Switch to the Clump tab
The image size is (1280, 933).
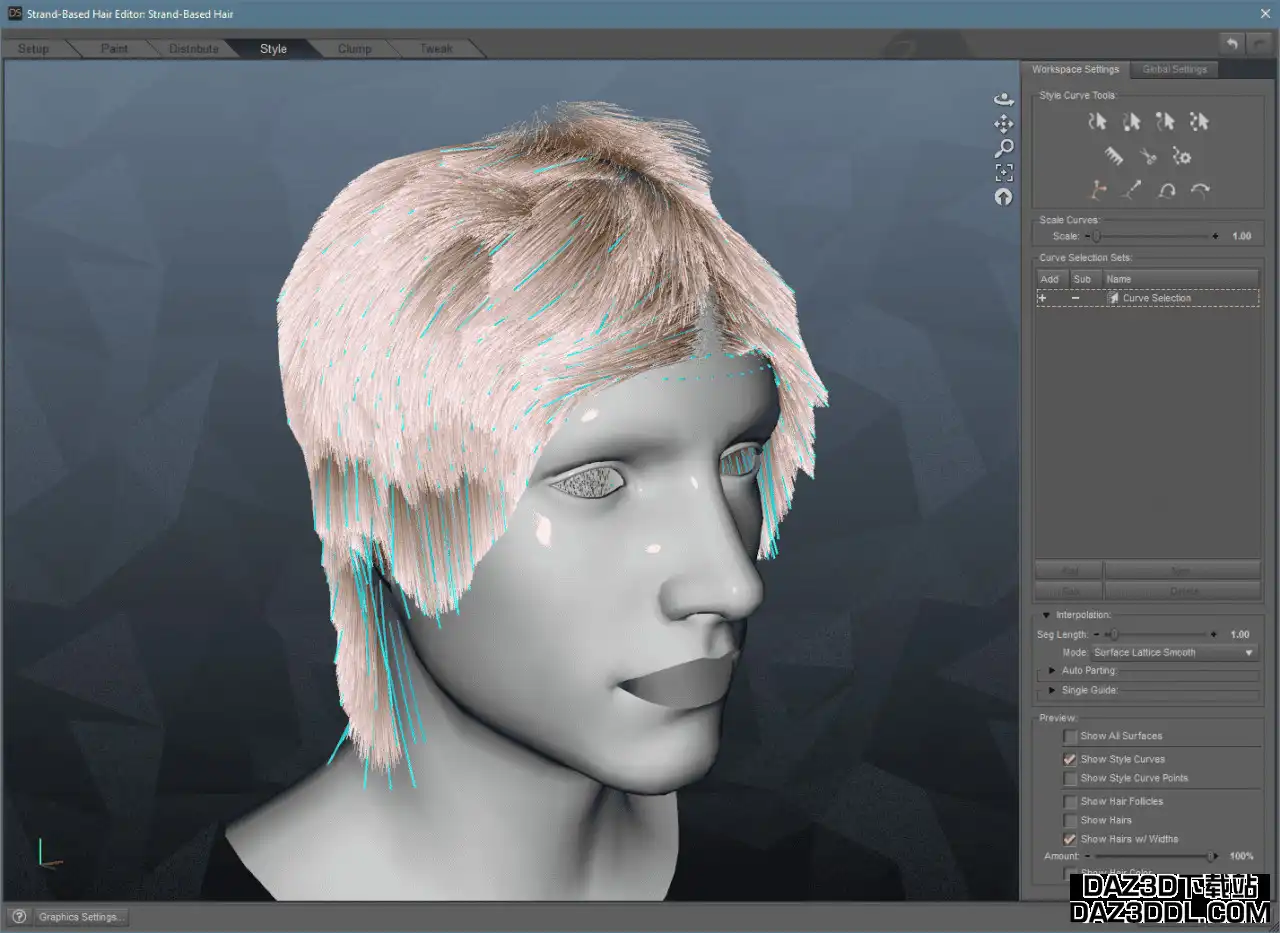[x=354, y=49]
